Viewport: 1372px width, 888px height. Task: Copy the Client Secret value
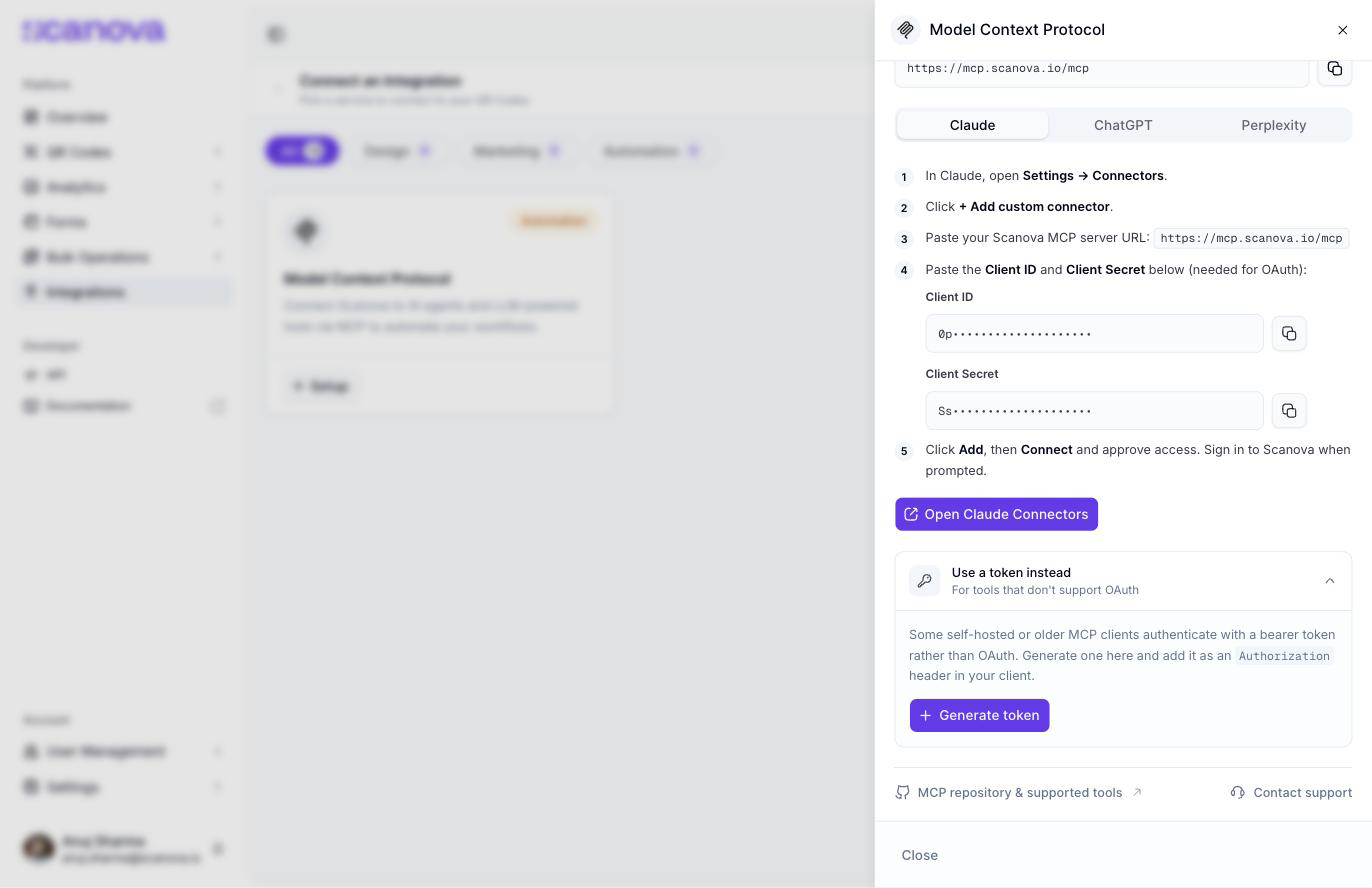coord(1289,411)
